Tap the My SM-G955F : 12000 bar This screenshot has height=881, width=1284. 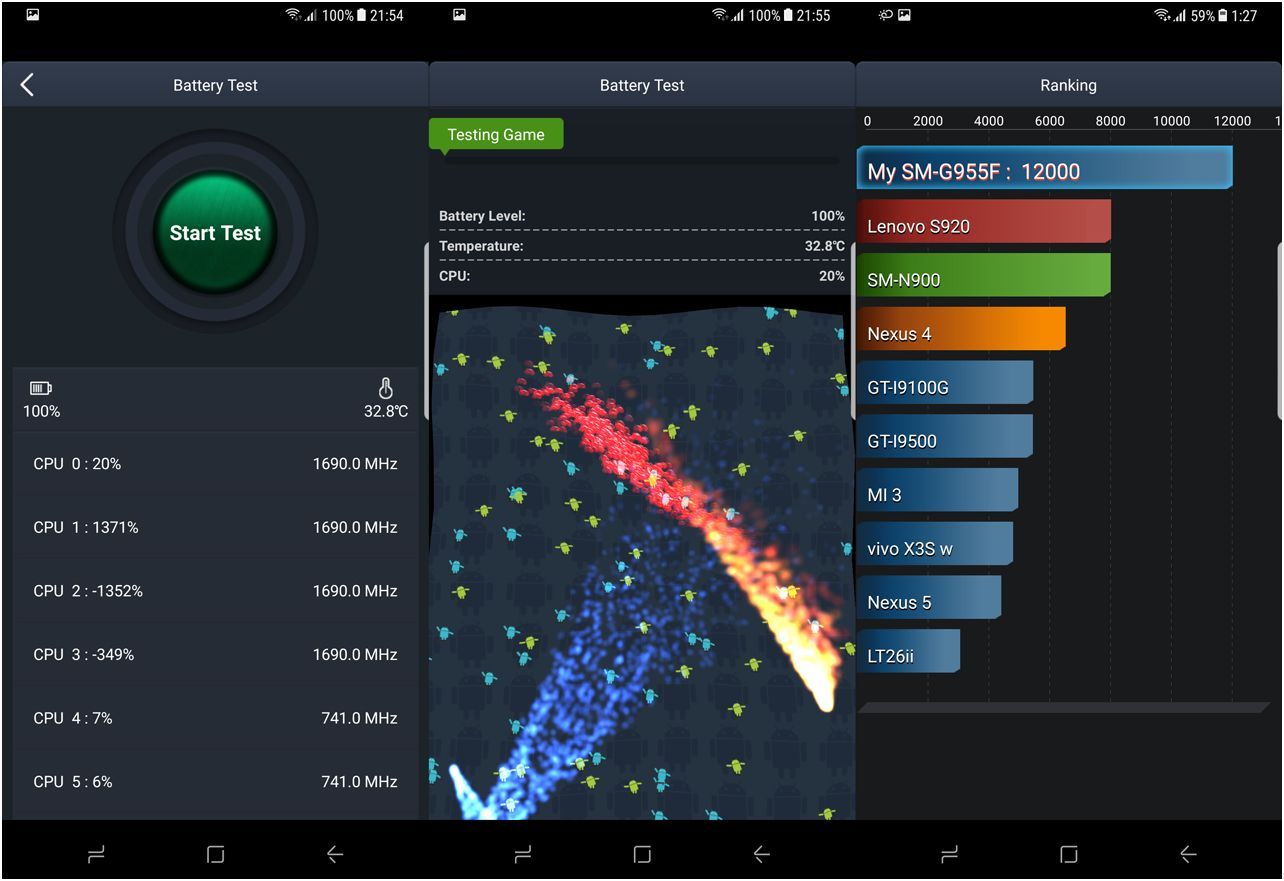[x=1044, y=169]
